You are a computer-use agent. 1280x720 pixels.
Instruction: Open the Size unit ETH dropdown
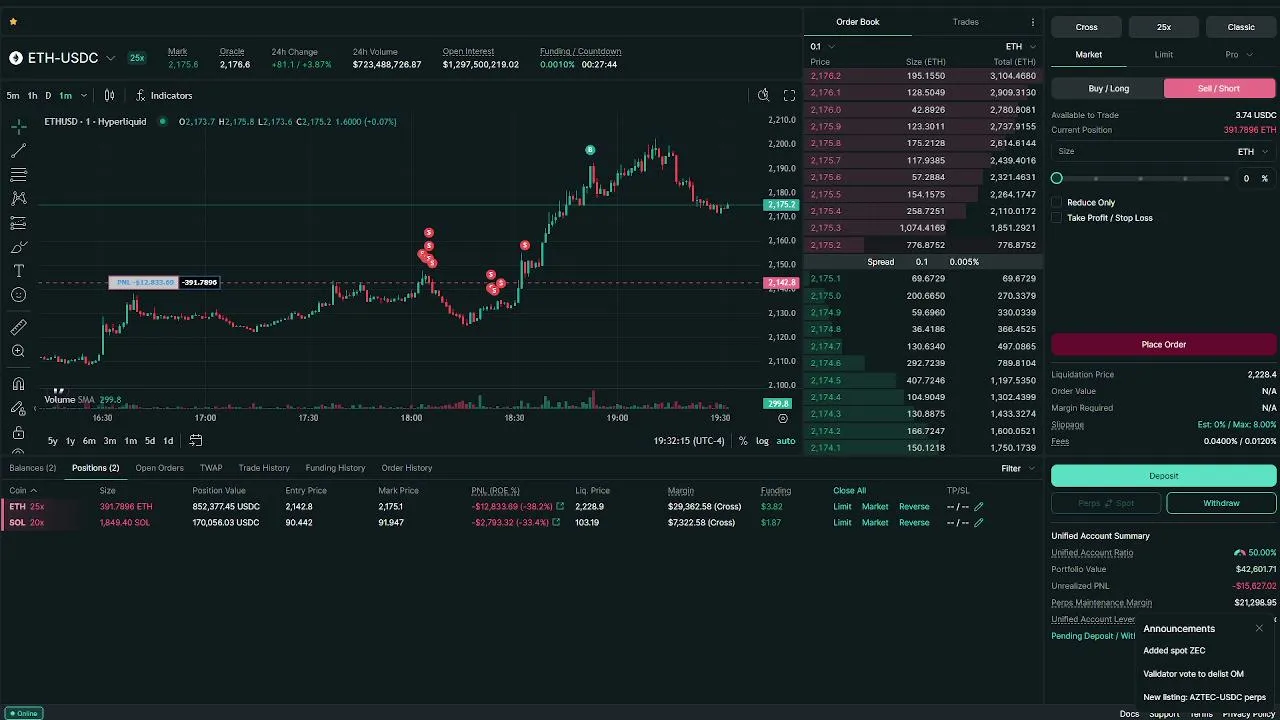(x=1253, y=152)
